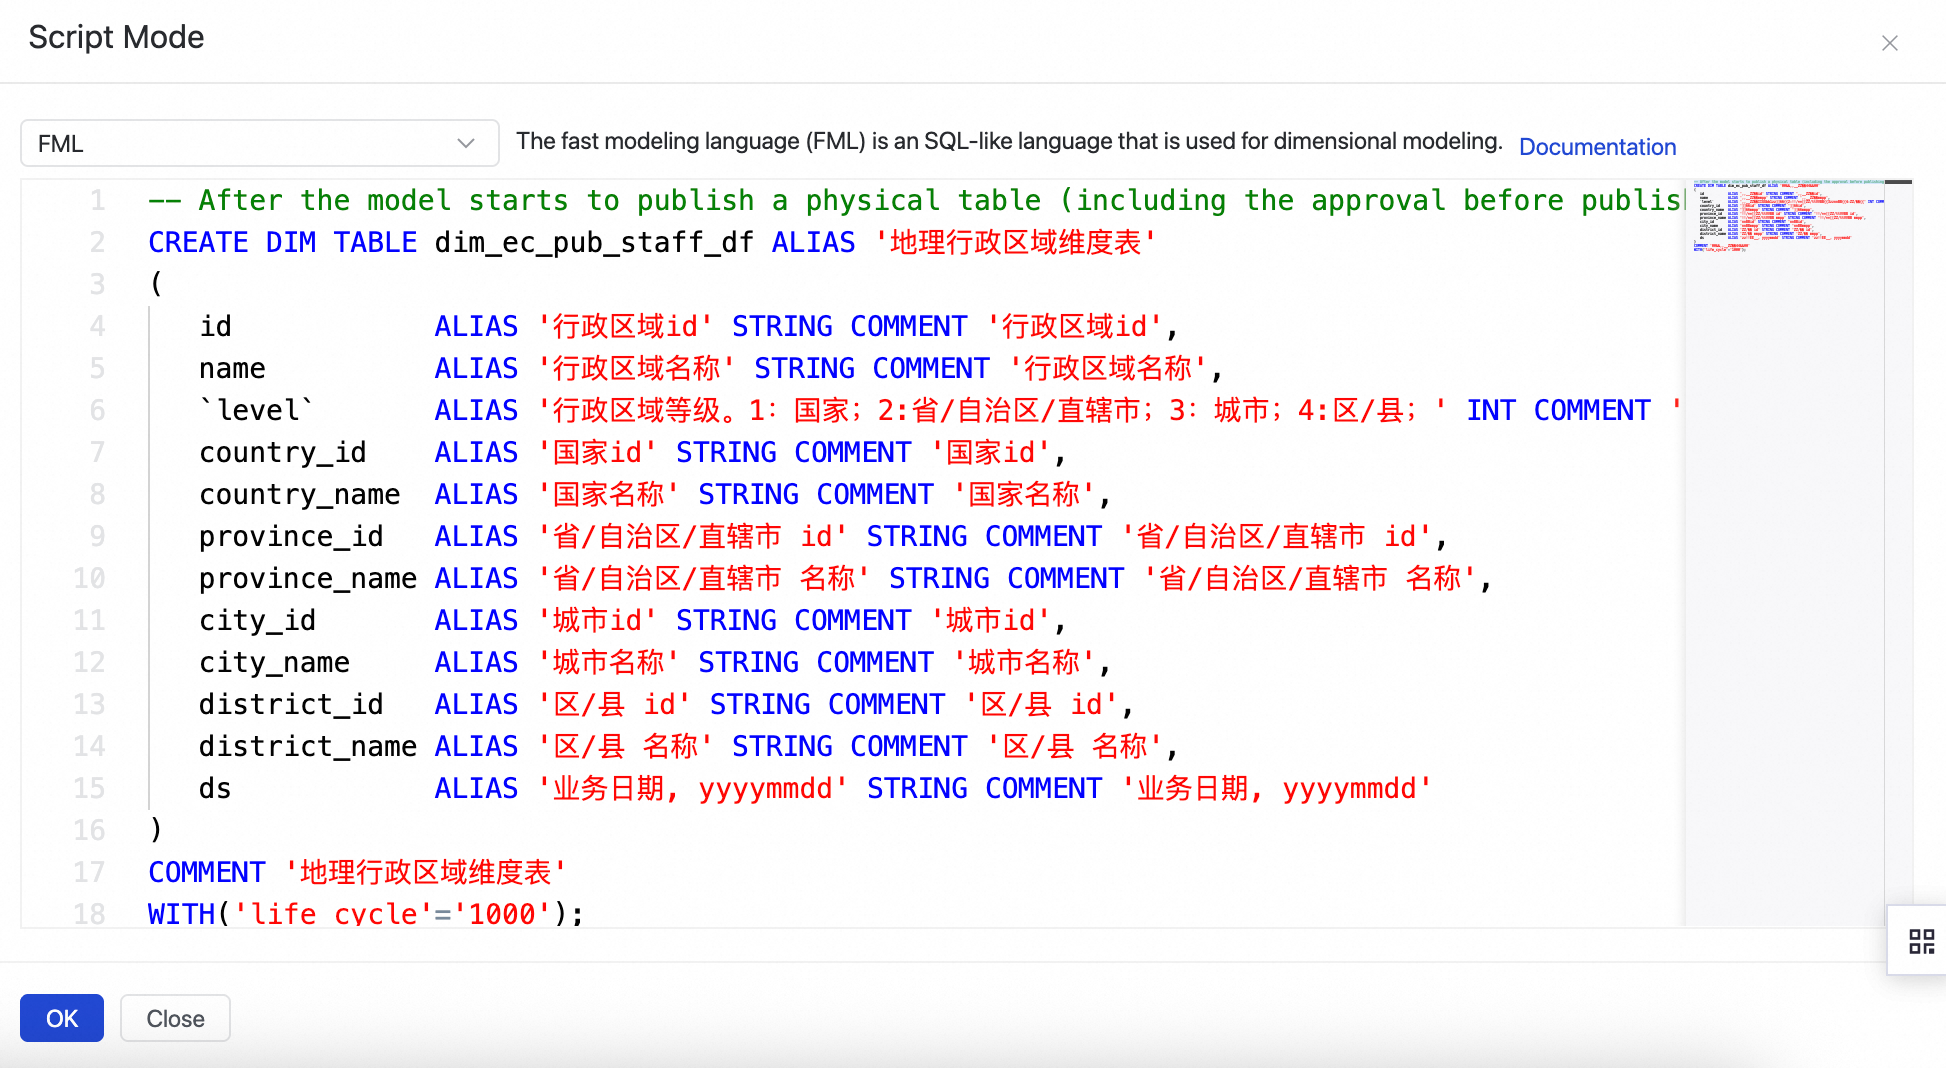Click the id column name on line 4
Image resolution: width=1946 pixels, height=1068 pixels.
(x=215, y=326)
